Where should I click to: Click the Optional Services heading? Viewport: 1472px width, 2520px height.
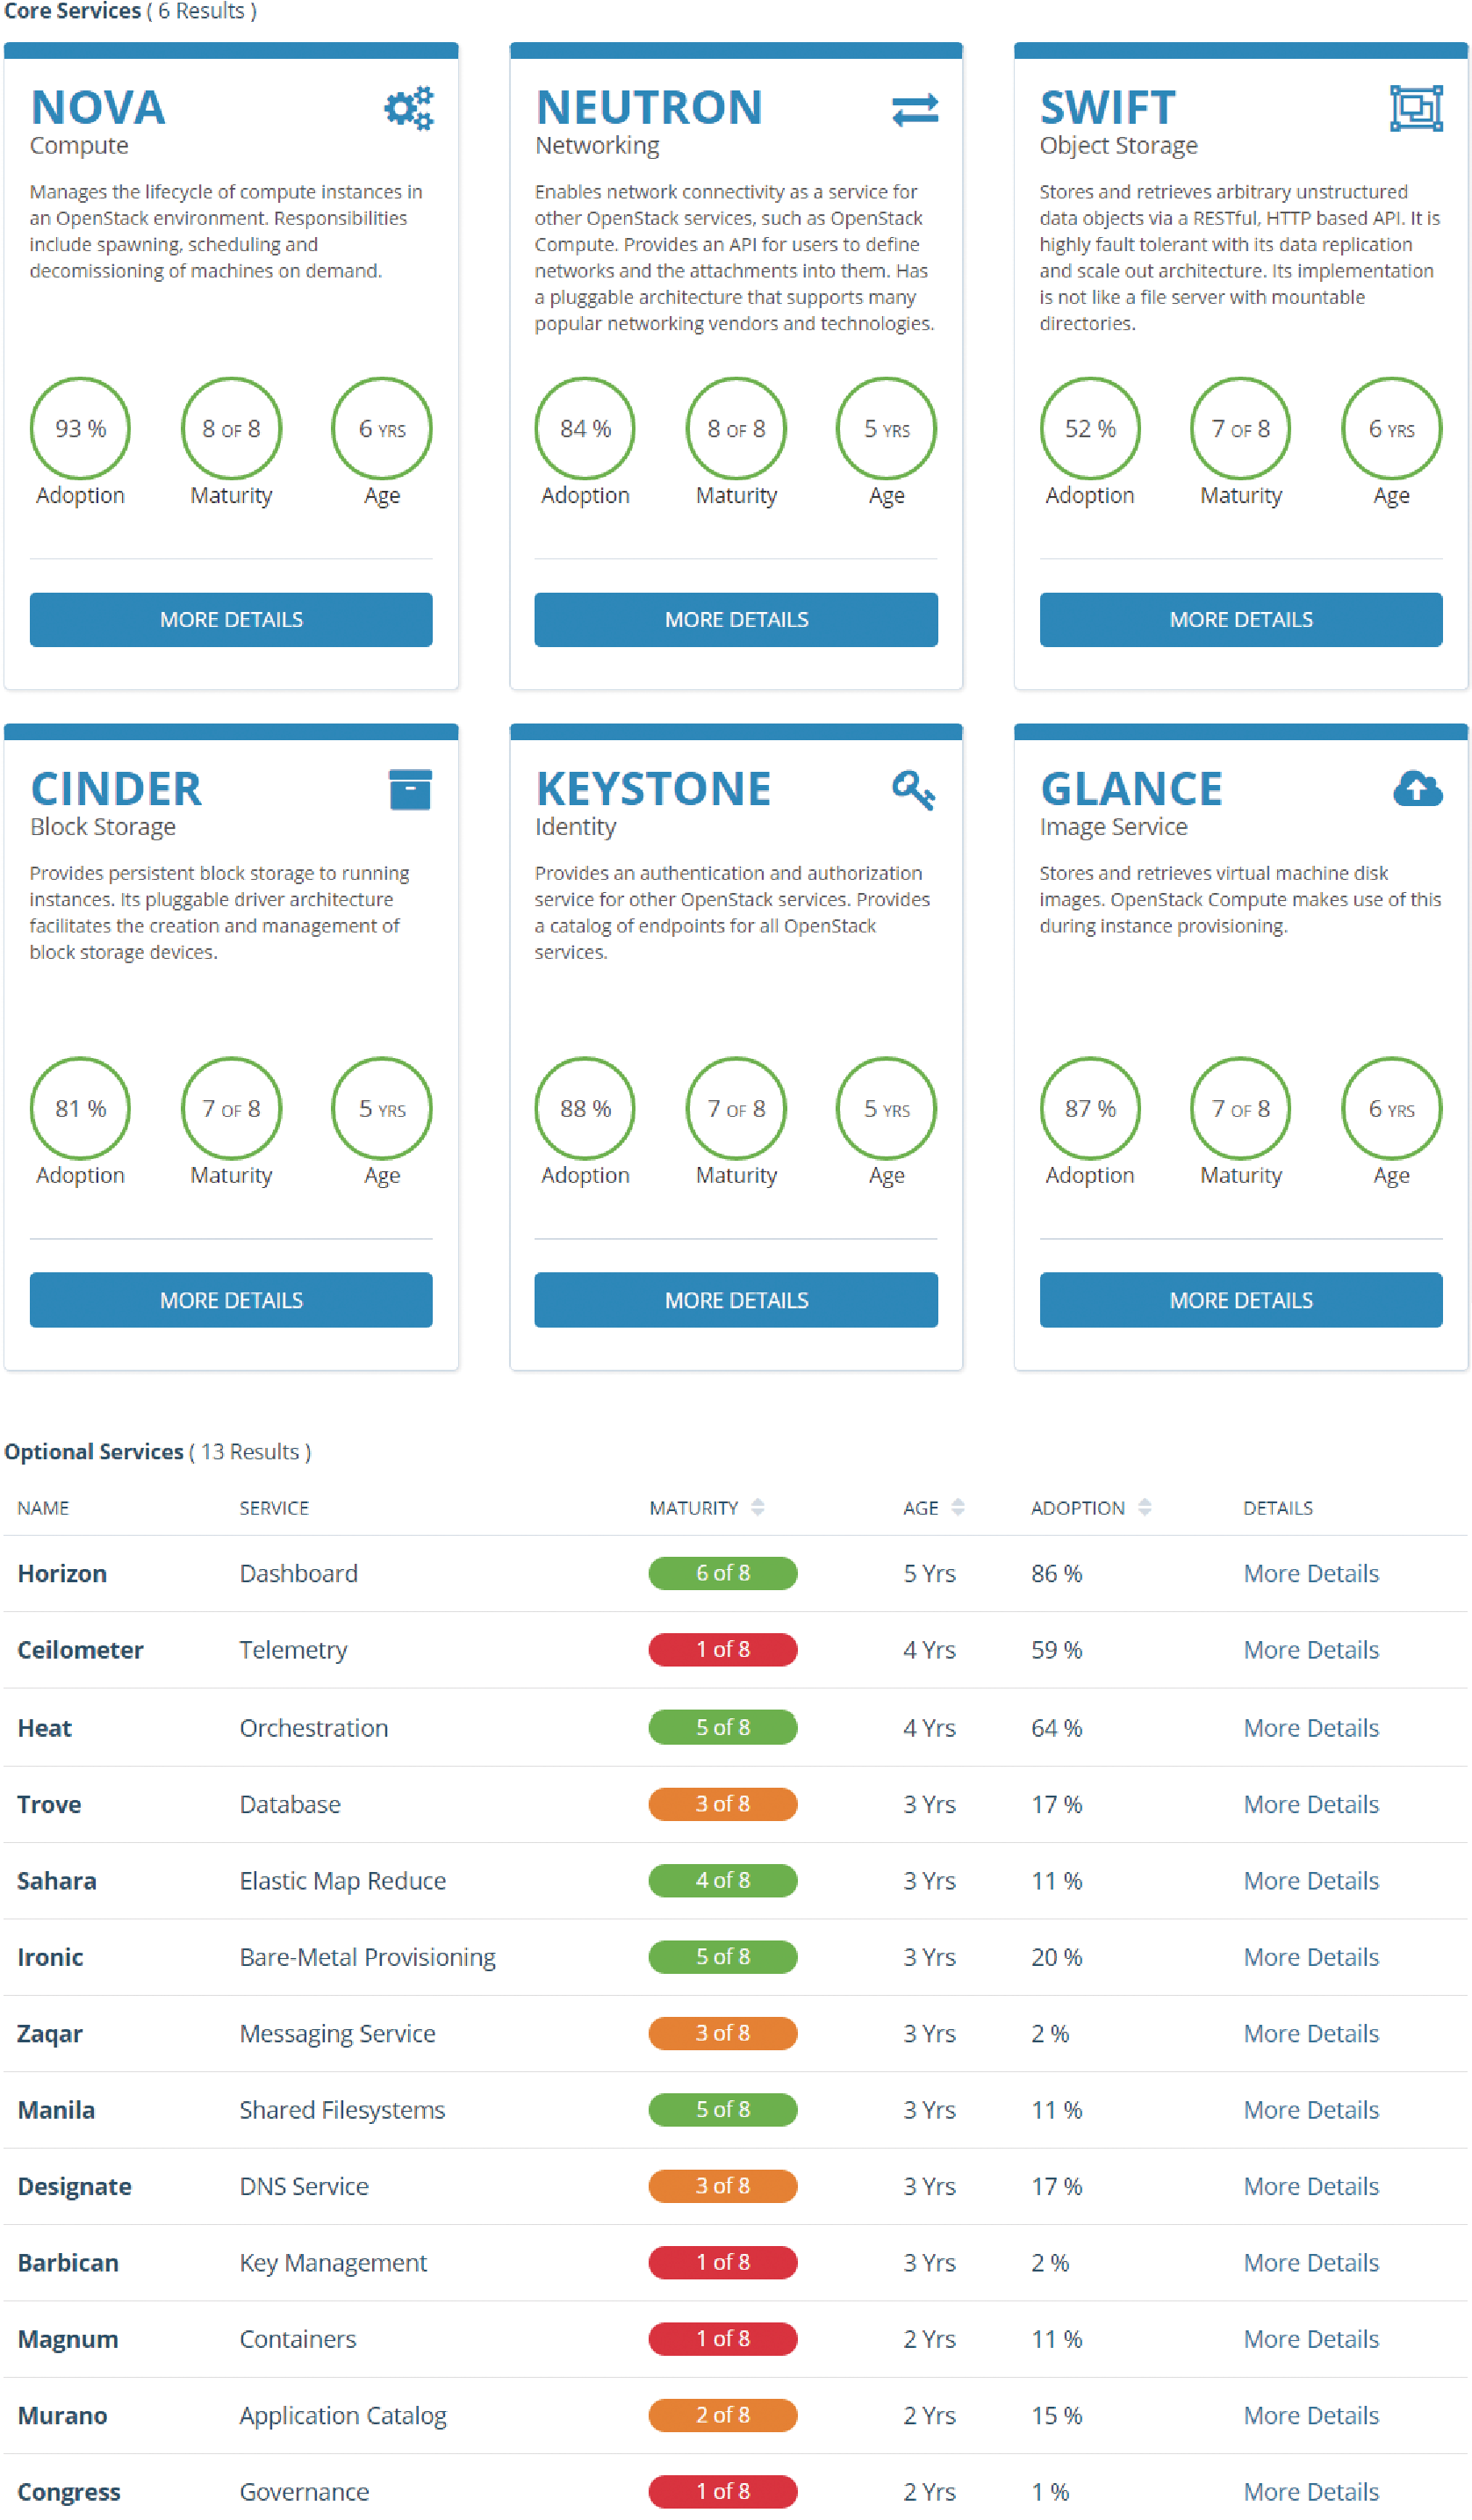point(94,1451)
